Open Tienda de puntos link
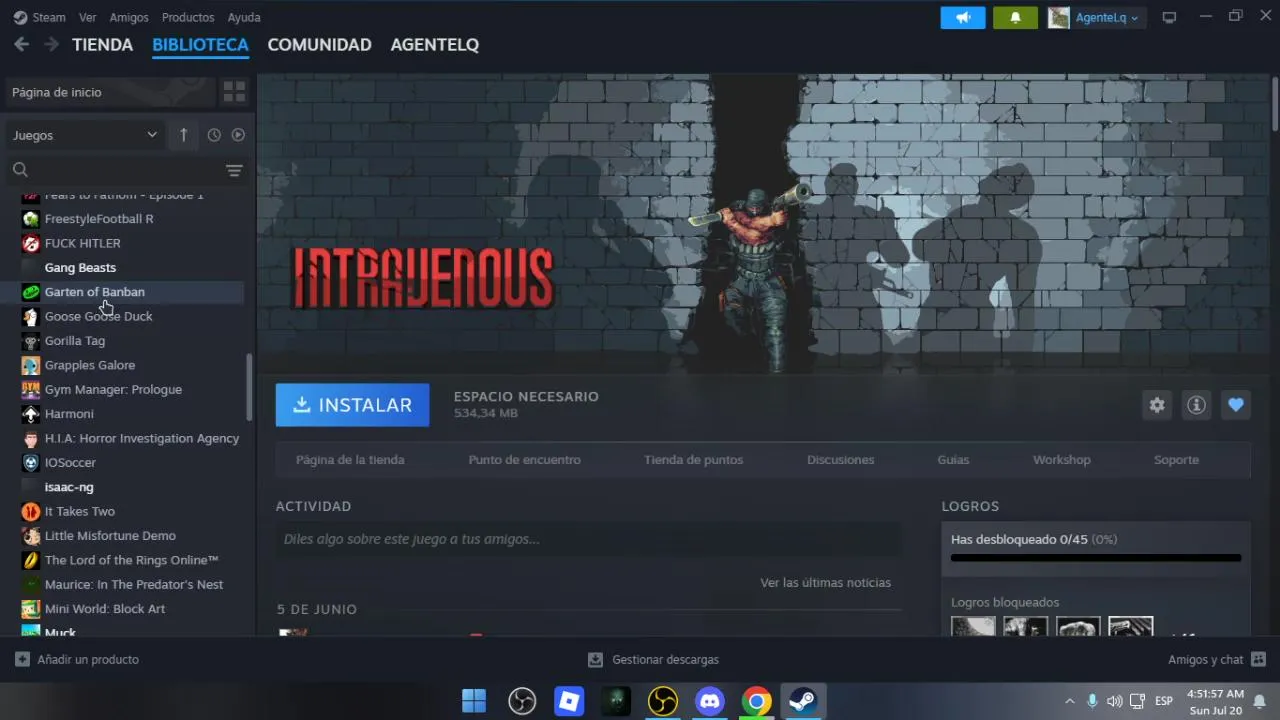1280x720 pixels. 693,460
